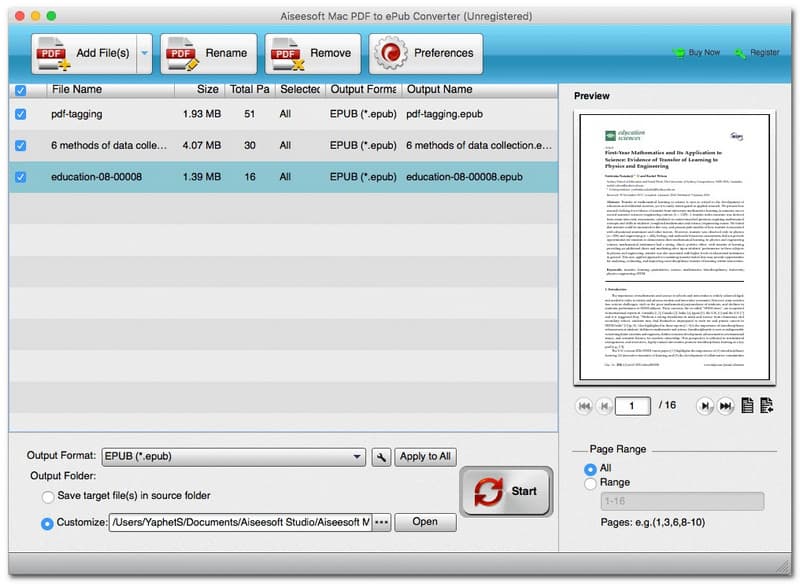Click the Buy Now cart link

pos(697,52)
